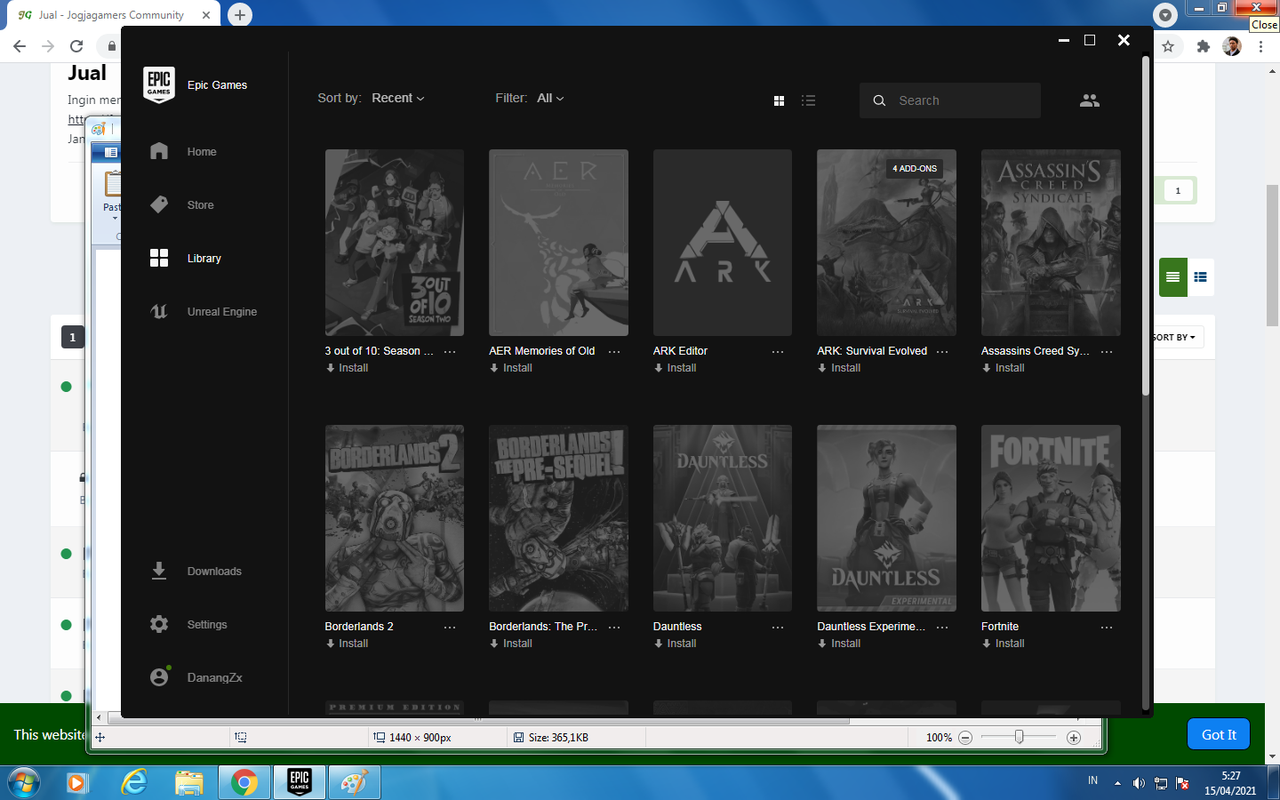Focus the library Search field
Viewport: 1280px width, 800px height.
coord(950,101)
